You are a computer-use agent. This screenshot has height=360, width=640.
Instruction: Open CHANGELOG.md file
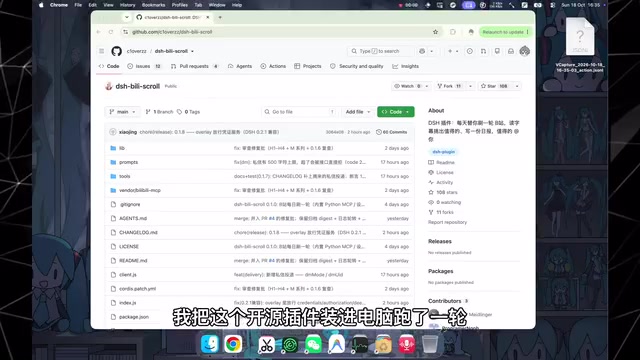point(138,233)
